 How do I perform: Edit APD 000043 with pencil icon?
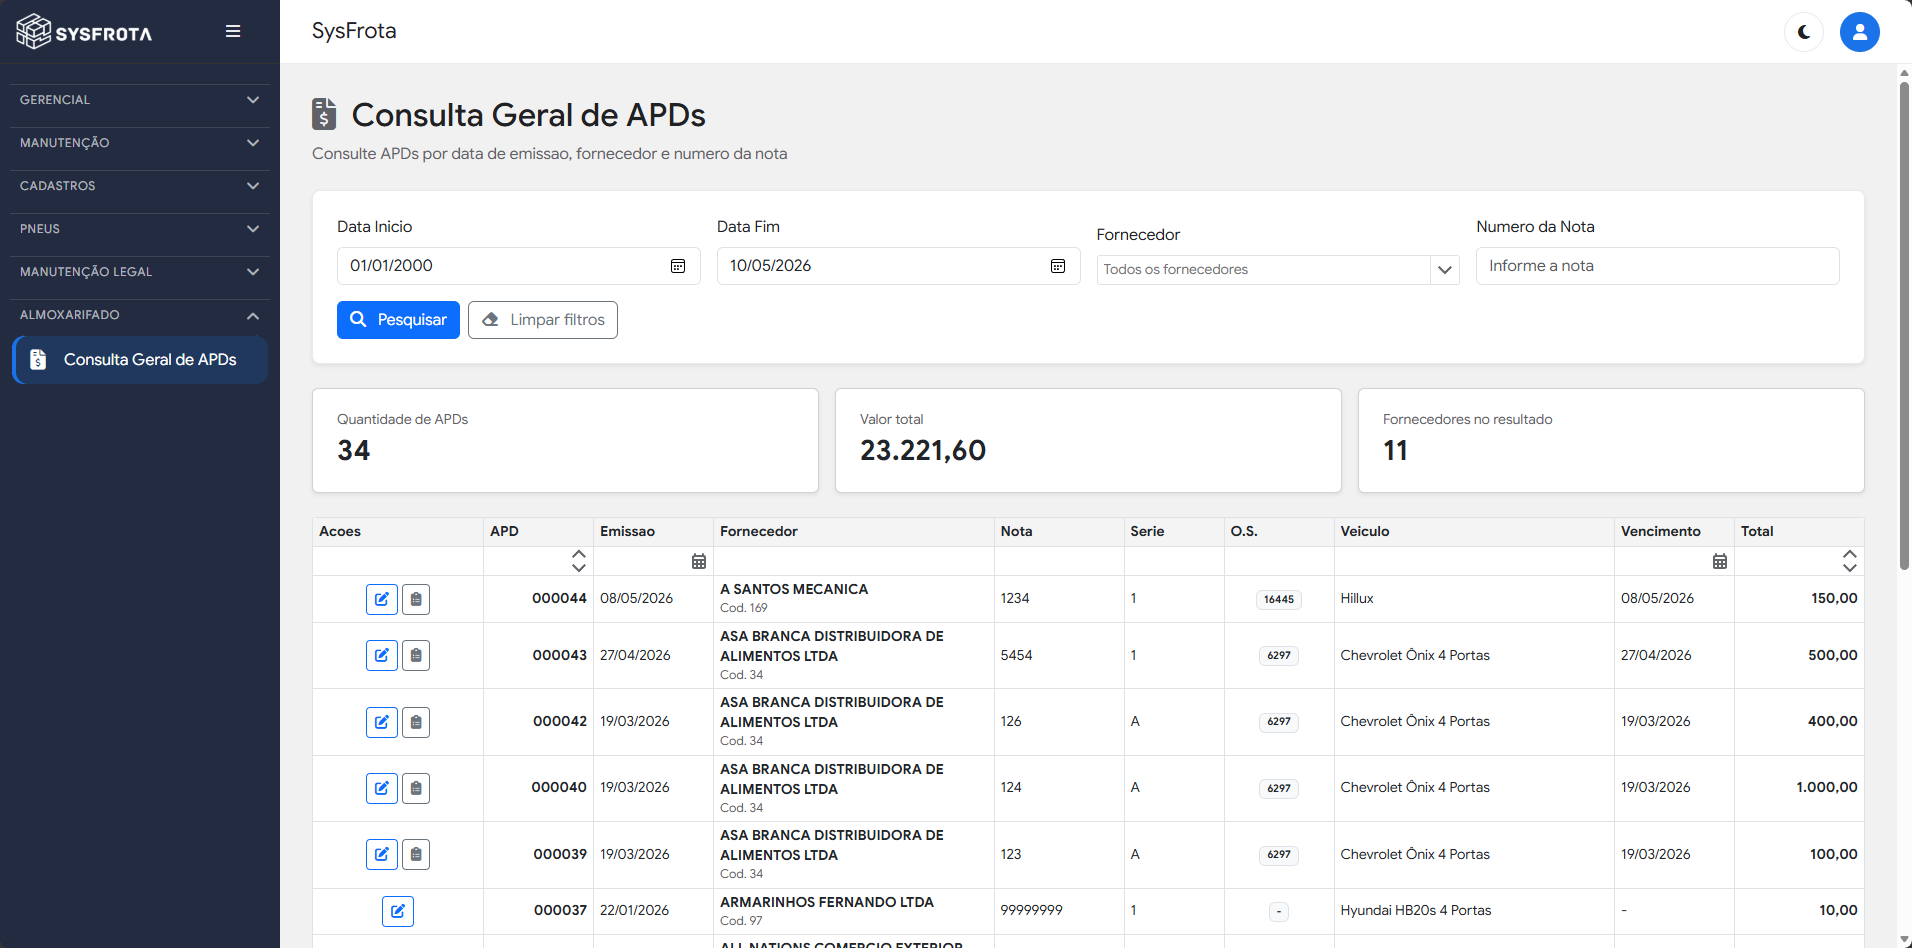pos(382,656)
